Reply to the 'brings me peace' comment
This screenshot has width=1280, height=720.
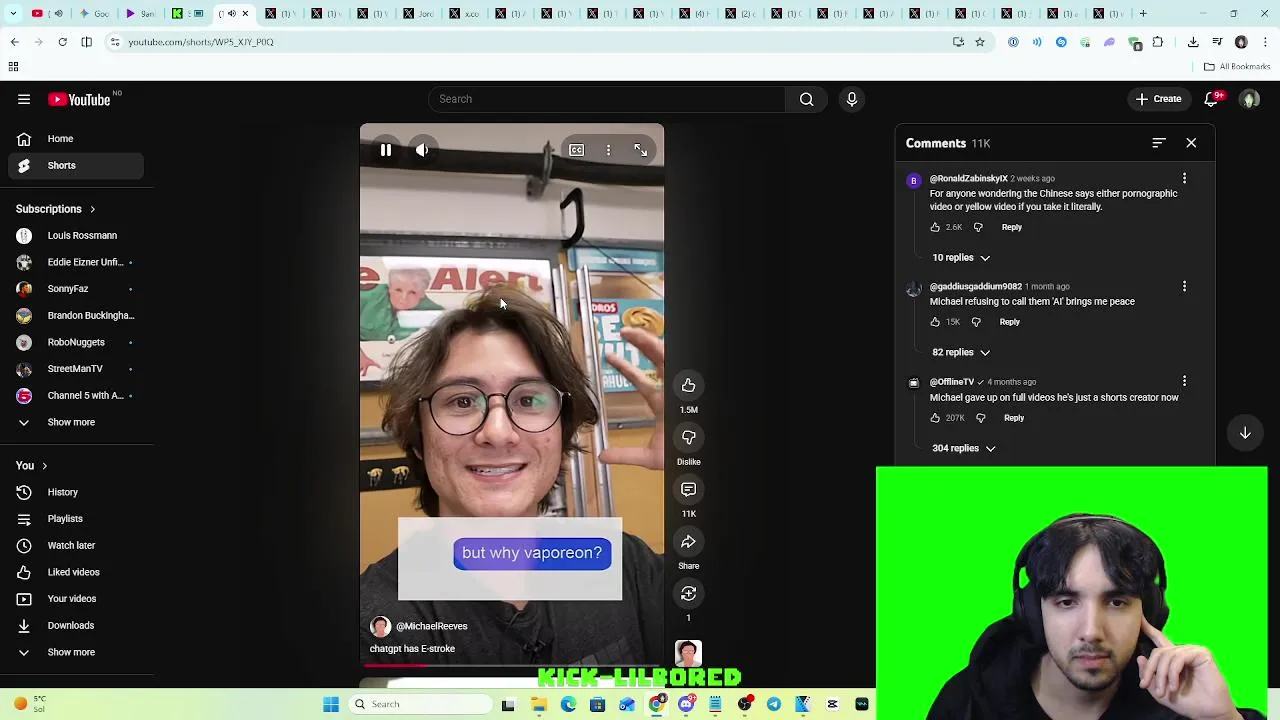[x=1009, y=322]
